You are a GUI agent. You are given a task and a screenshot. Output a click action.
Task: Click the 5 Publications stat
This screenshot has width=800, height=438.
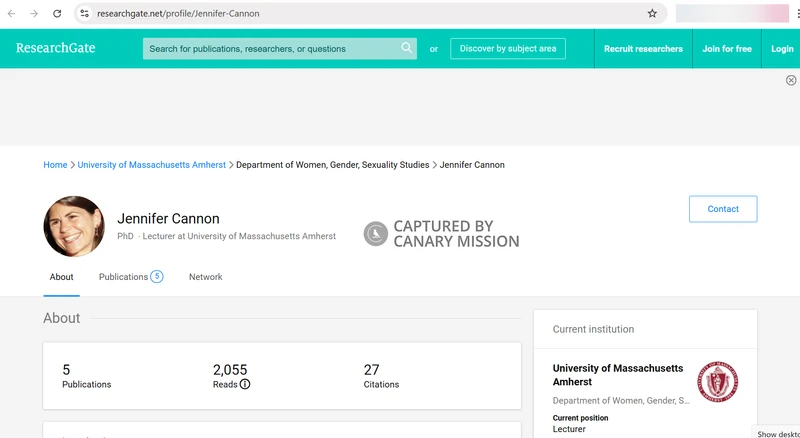86,376
